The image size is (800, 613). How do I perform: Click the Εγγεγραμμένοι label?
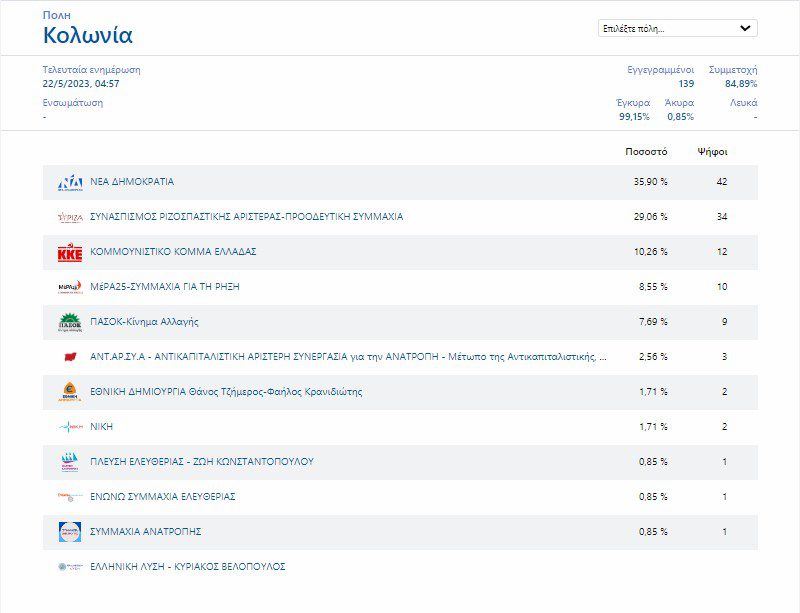pos(661,70)
